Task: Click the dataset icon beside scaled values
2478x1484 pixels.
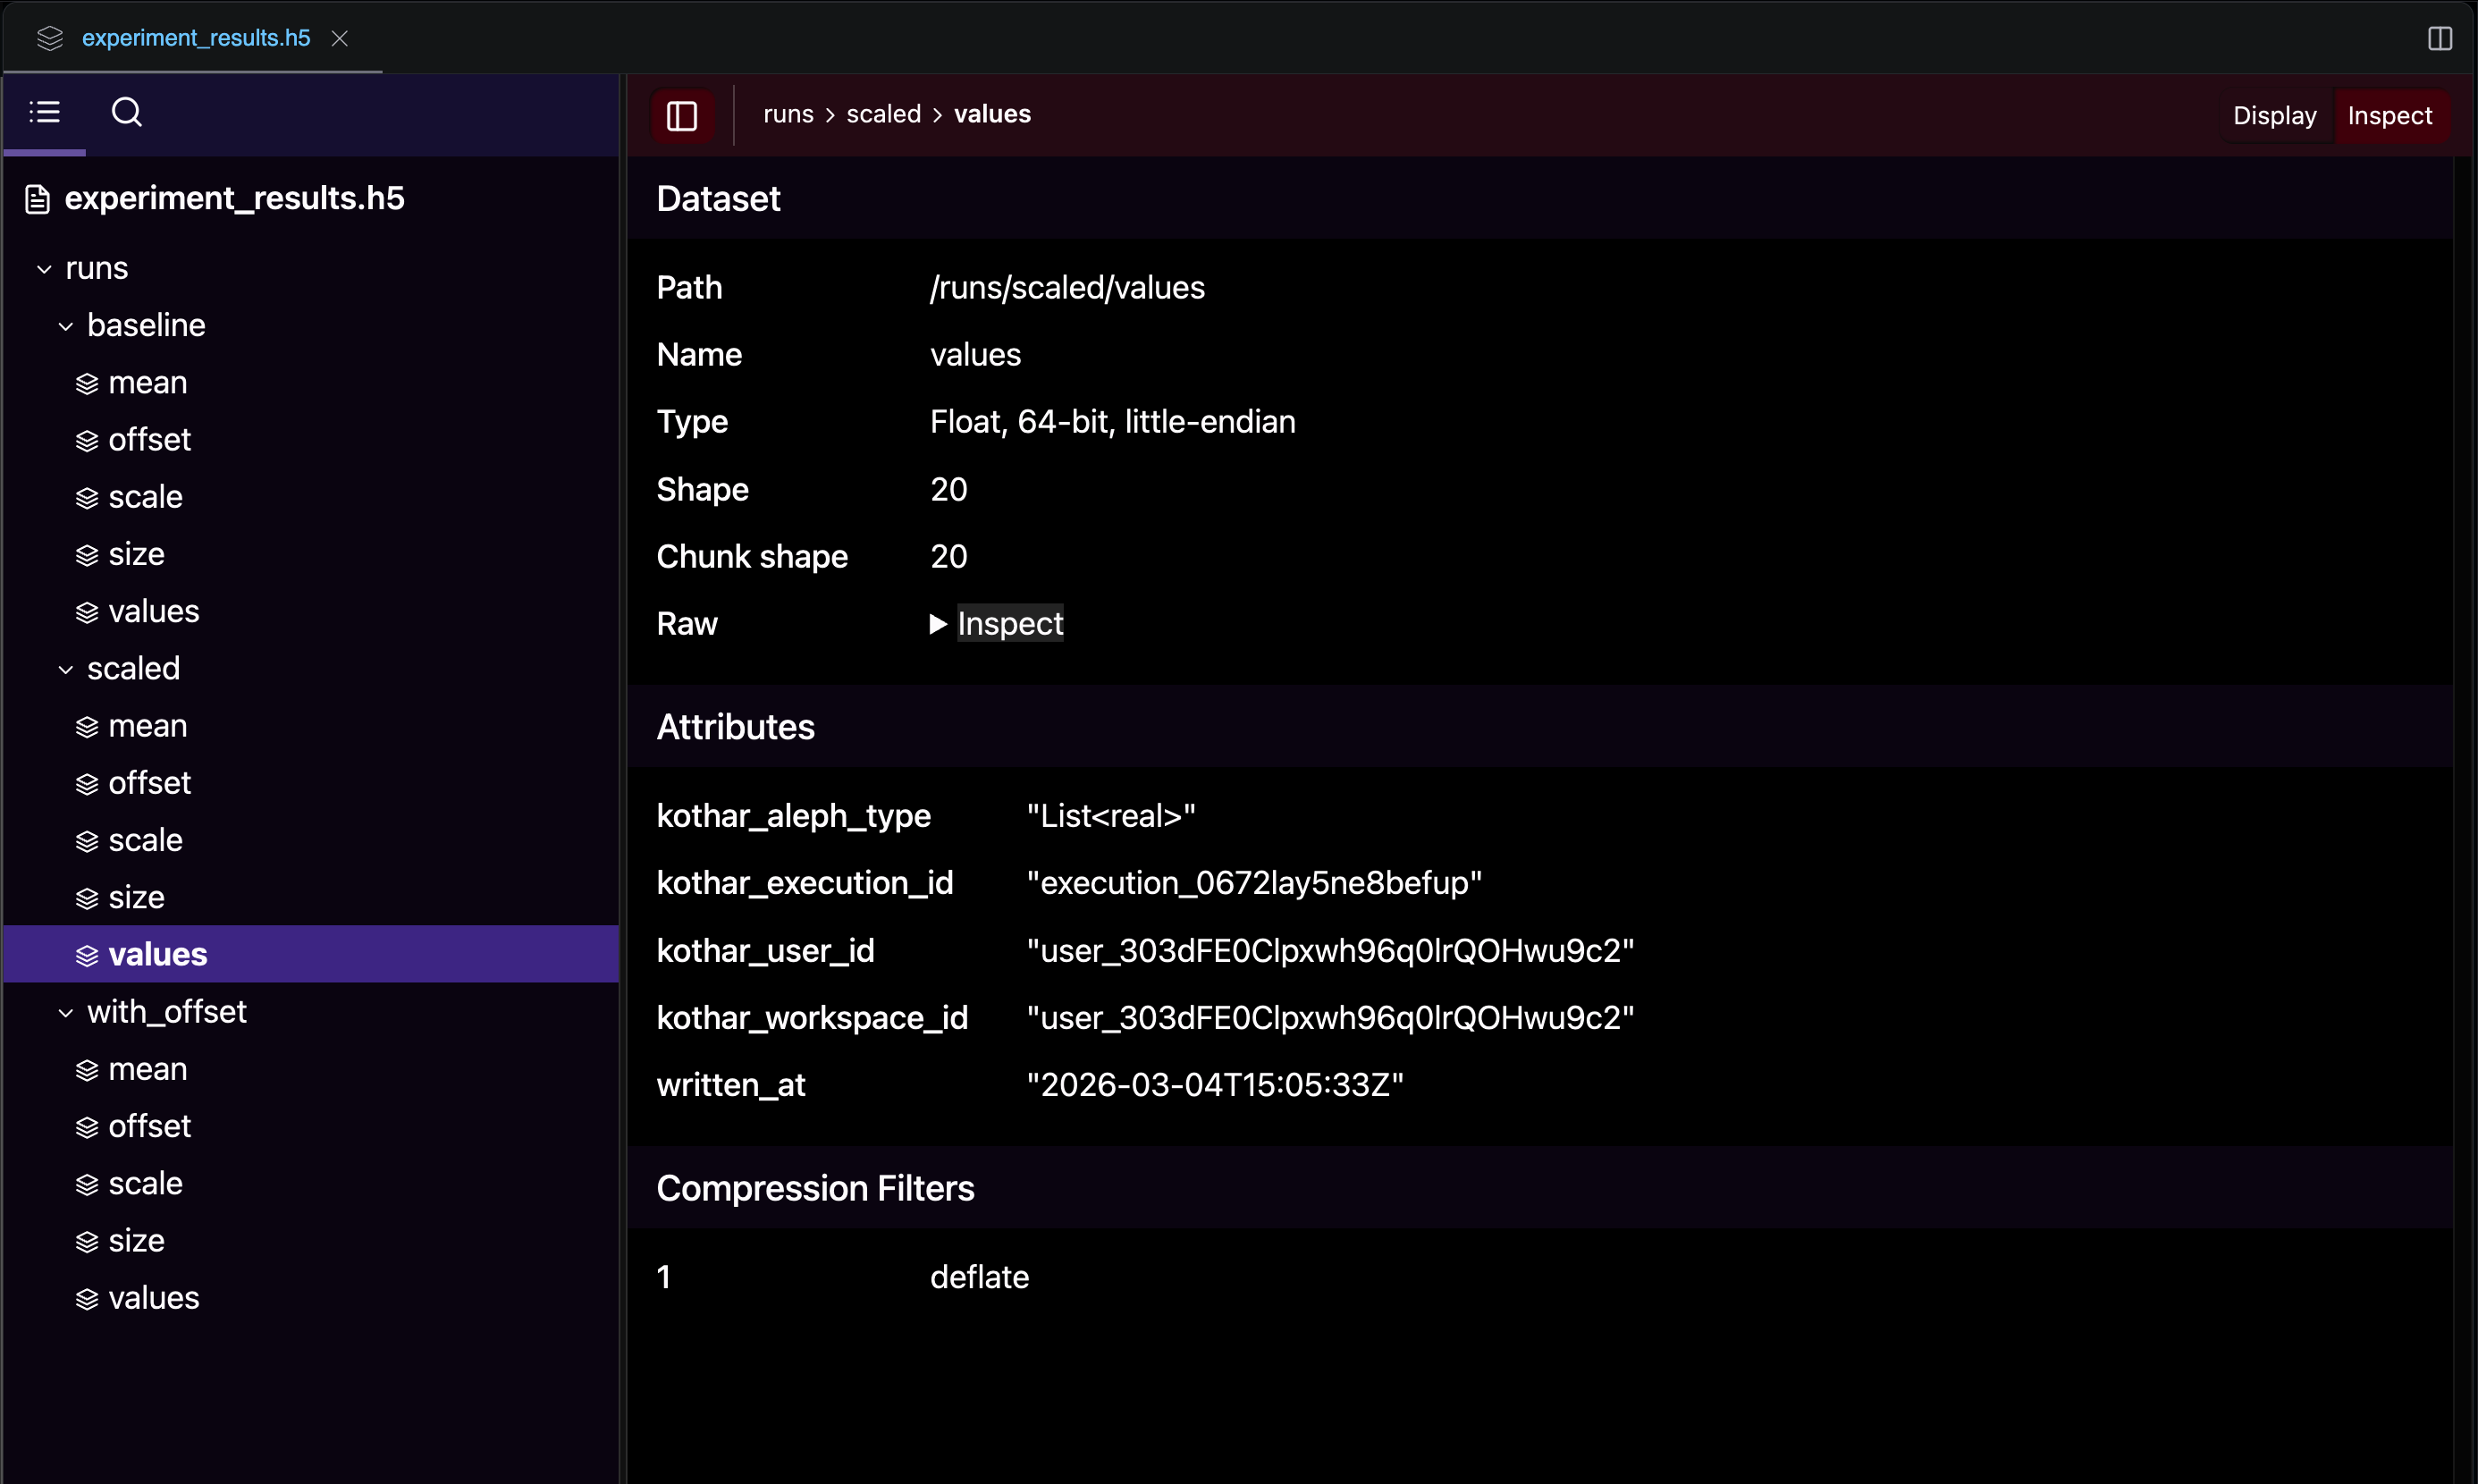Action: tap(87, 954)
